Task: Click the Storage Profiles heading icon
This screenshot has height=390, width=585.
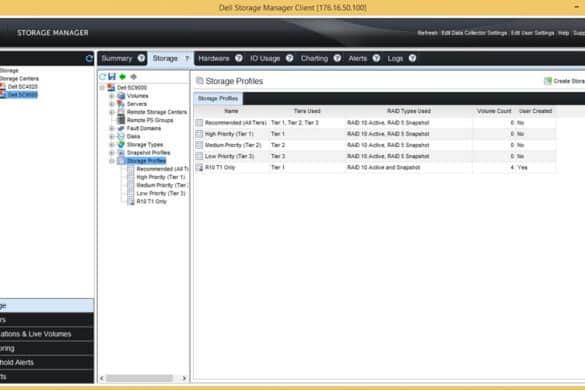Action: 200,81
